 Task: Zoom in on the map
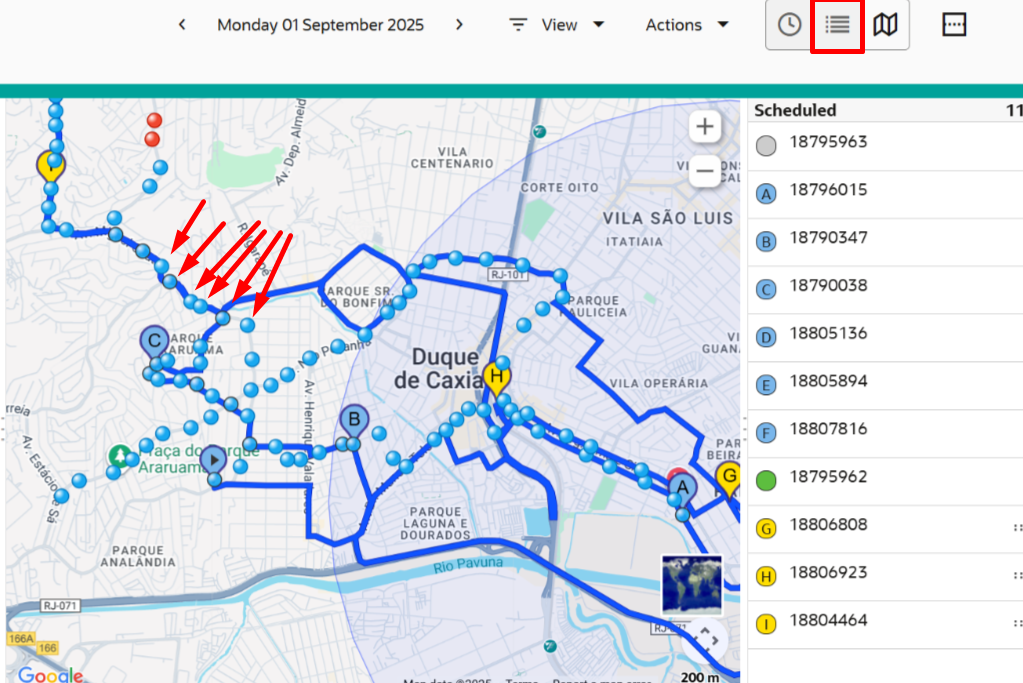tap(705, 127)
